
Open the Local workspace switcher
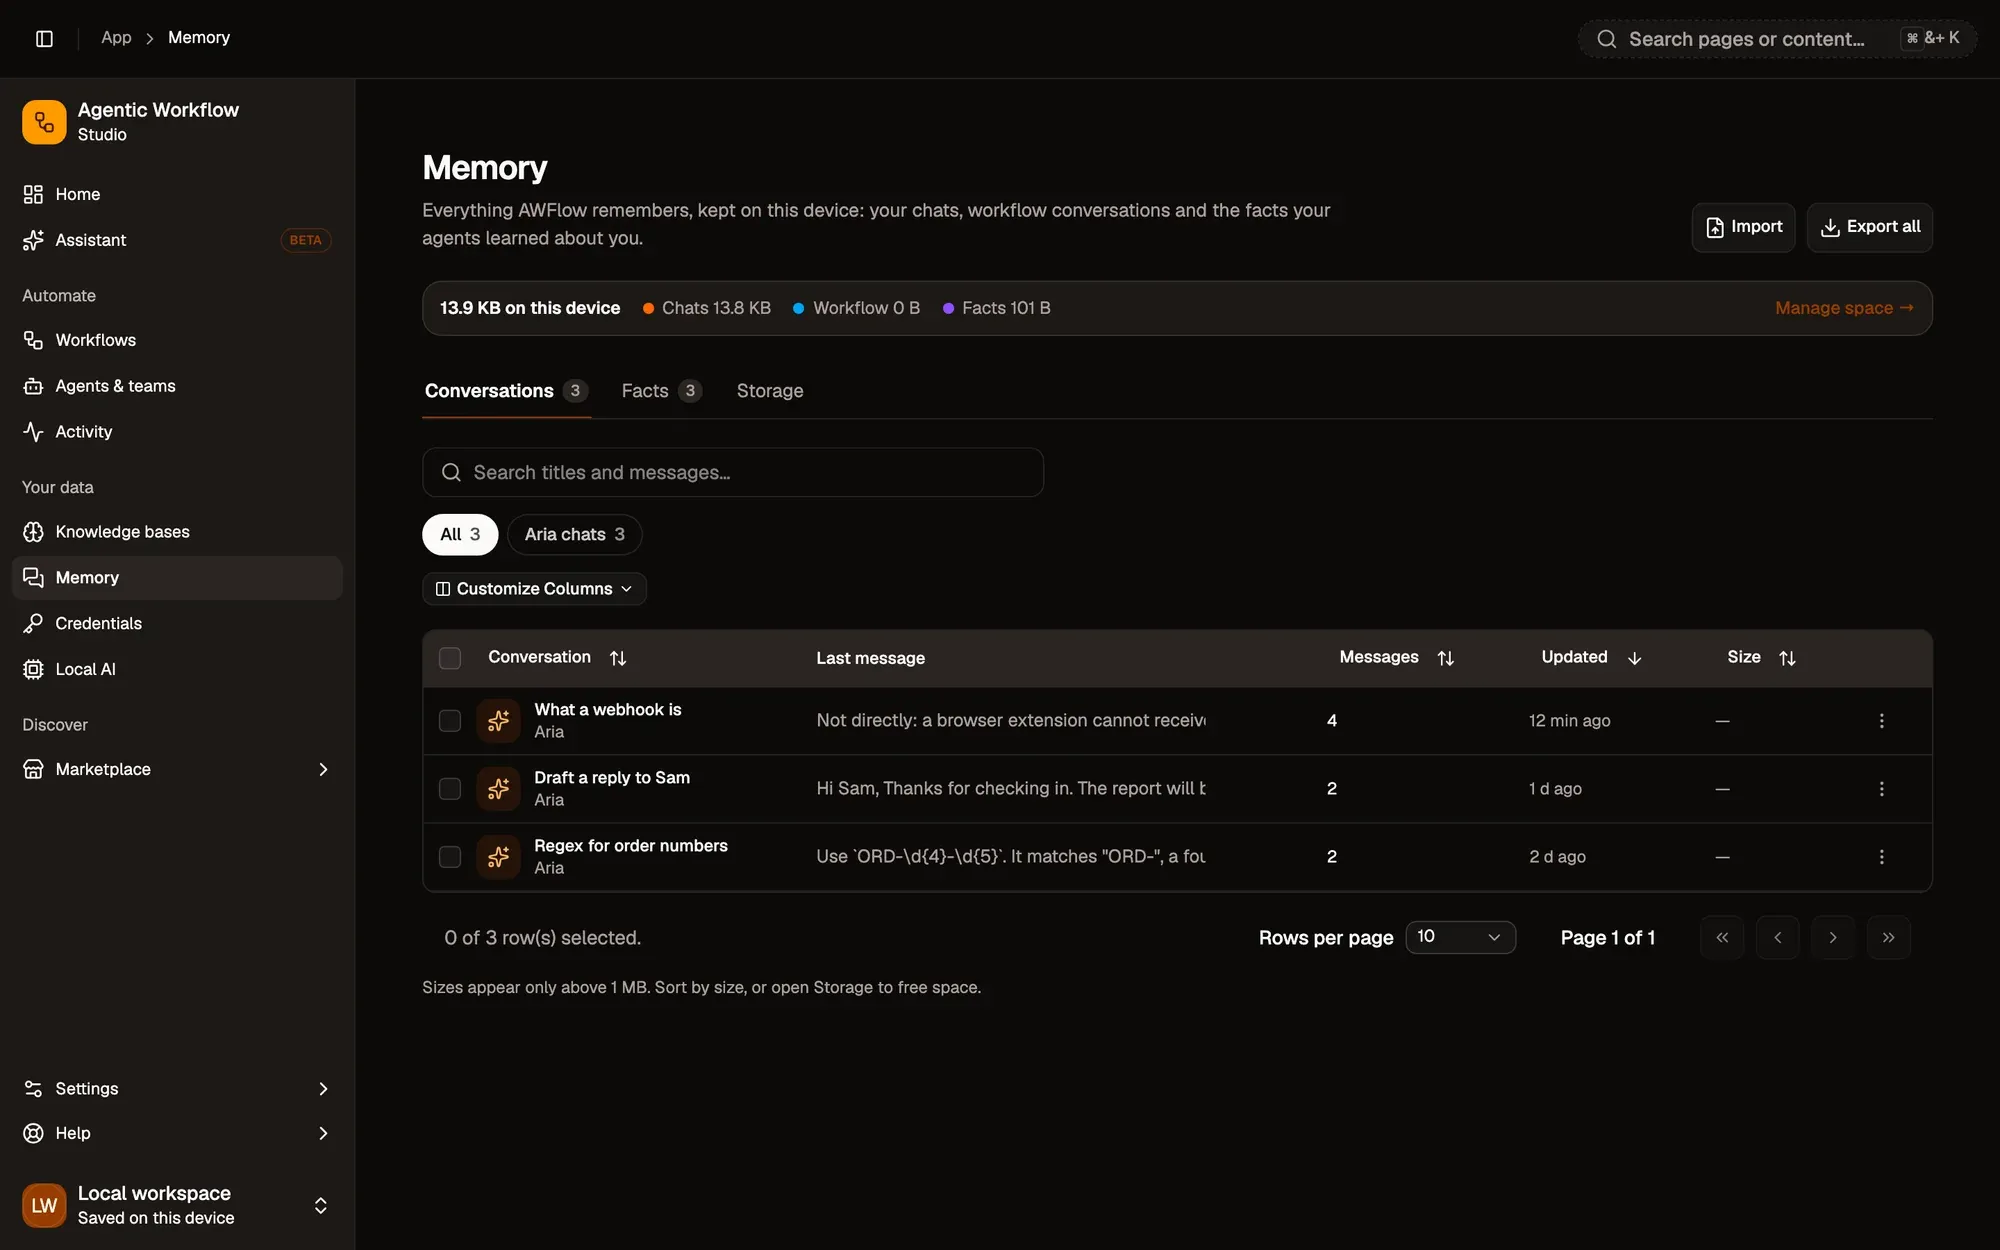click(177, 1205)
